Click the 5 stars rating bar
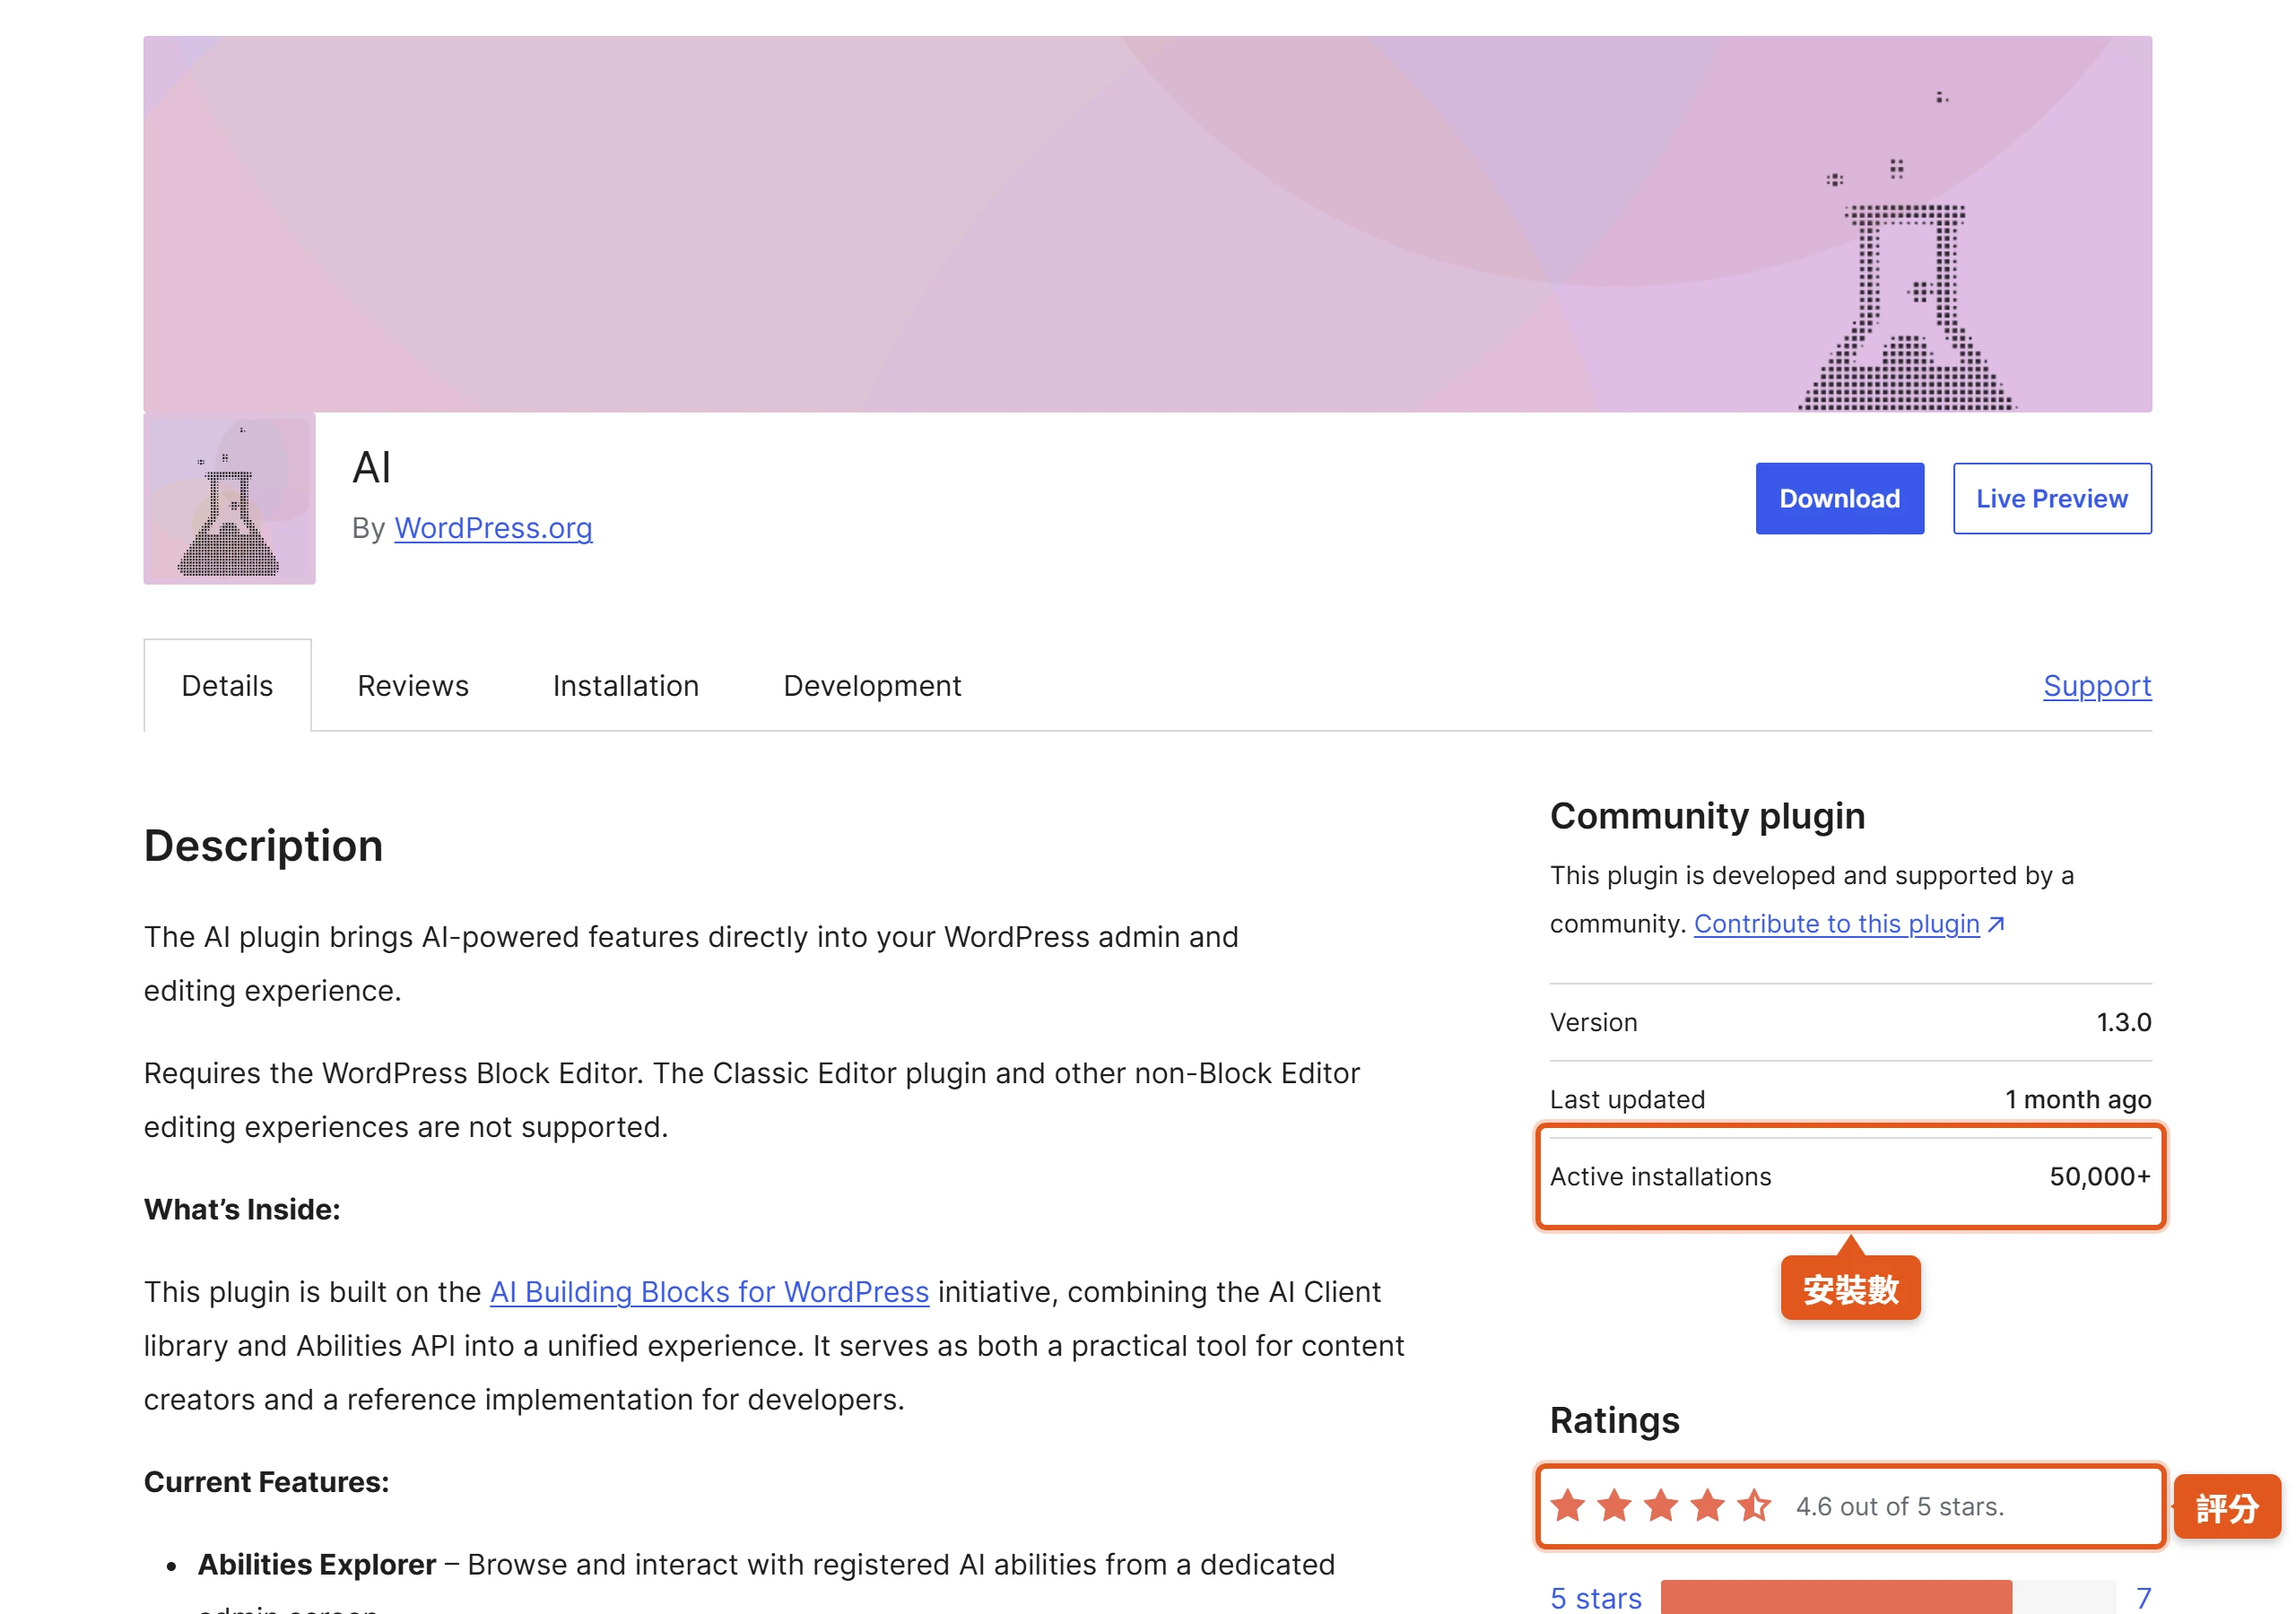Screen dimensions: 2296x1614 pyautogui.click(x=1888, y=1597)
